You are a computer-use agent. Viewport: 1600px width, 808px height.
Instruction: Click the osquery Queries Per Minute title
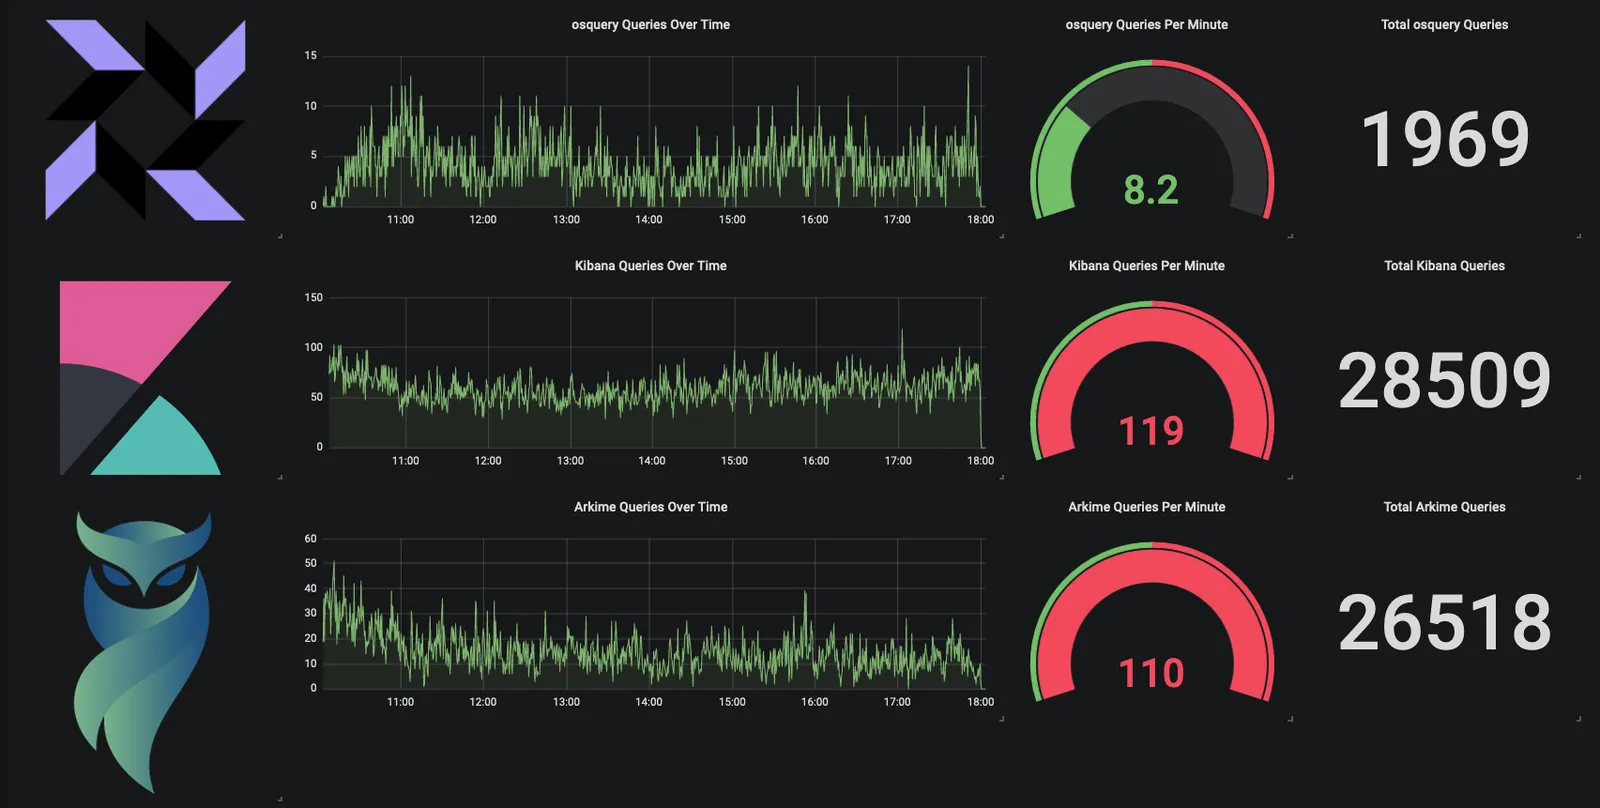(x=1147, y=25)
